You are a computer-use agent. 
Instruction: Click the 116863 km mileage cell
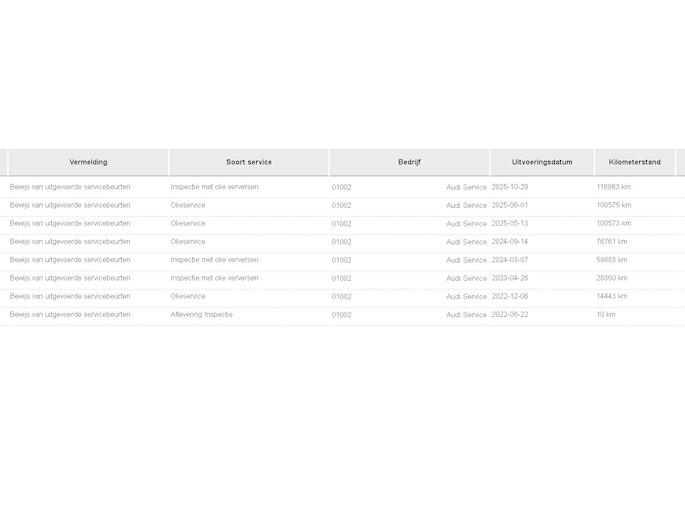(613, 187)
